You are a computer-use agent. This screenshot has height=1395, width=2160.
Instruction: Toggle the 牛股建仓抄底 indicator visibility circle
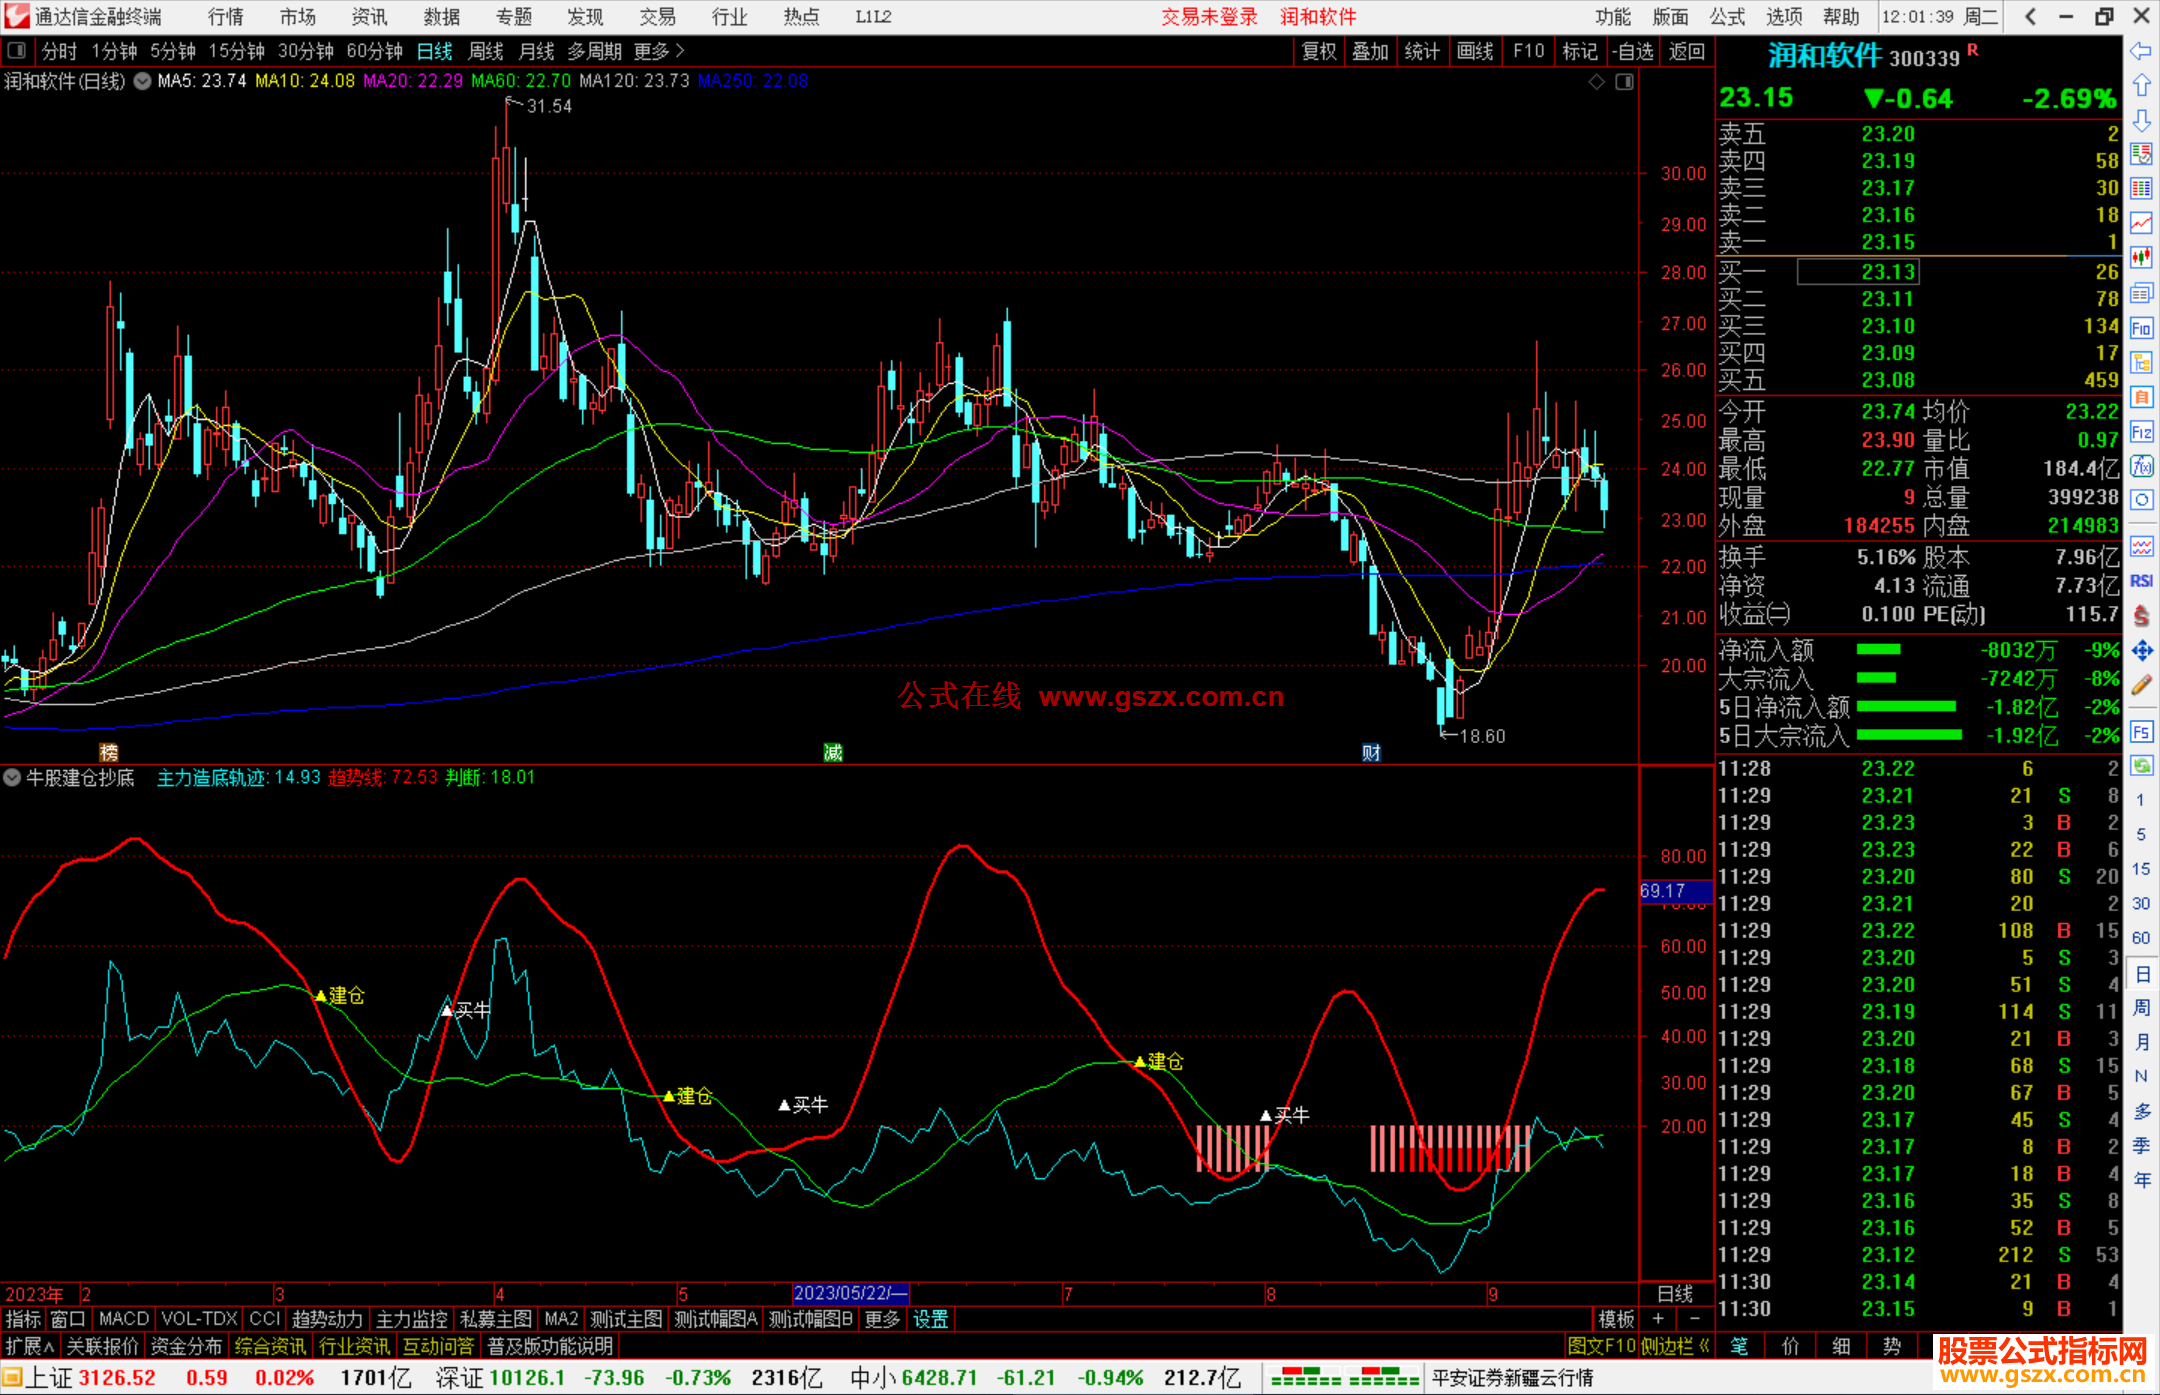(x=12, y=777)
